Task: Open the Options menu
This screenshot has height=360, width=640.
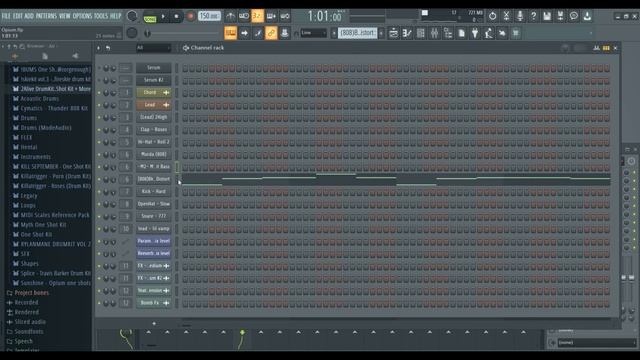Action: pyautogui.click(x=82, y=16)
